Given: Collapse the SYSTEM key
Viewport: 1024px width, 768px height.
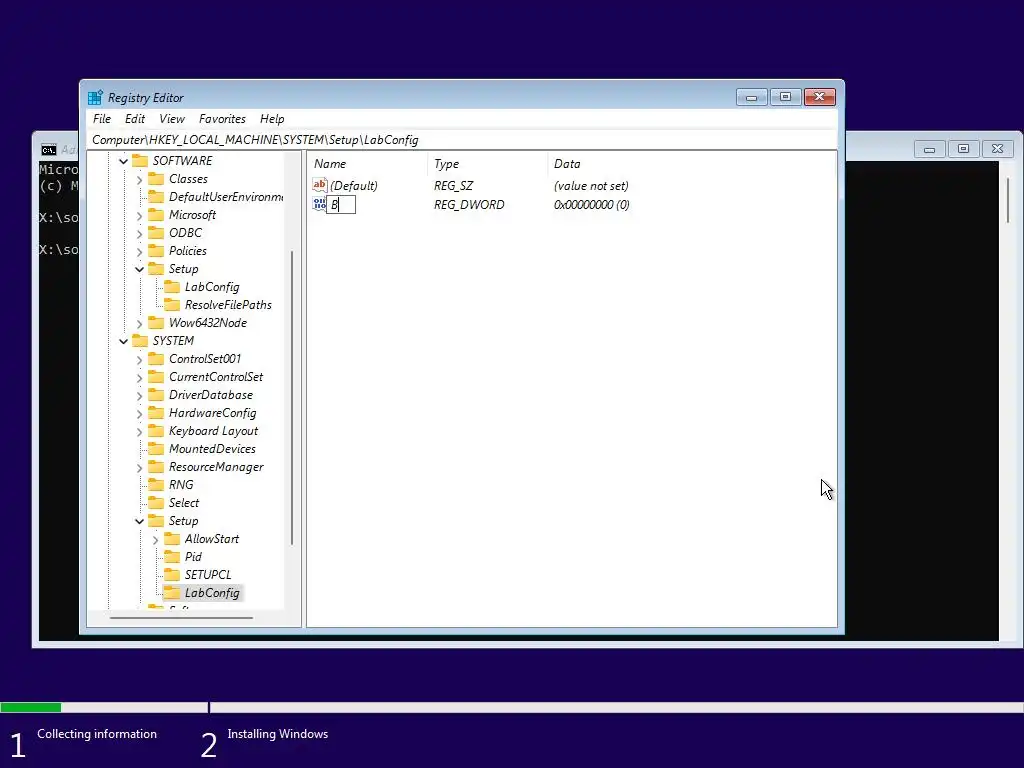Looking at the screenshot, I should pyautogui.click(x=123, y=341).
